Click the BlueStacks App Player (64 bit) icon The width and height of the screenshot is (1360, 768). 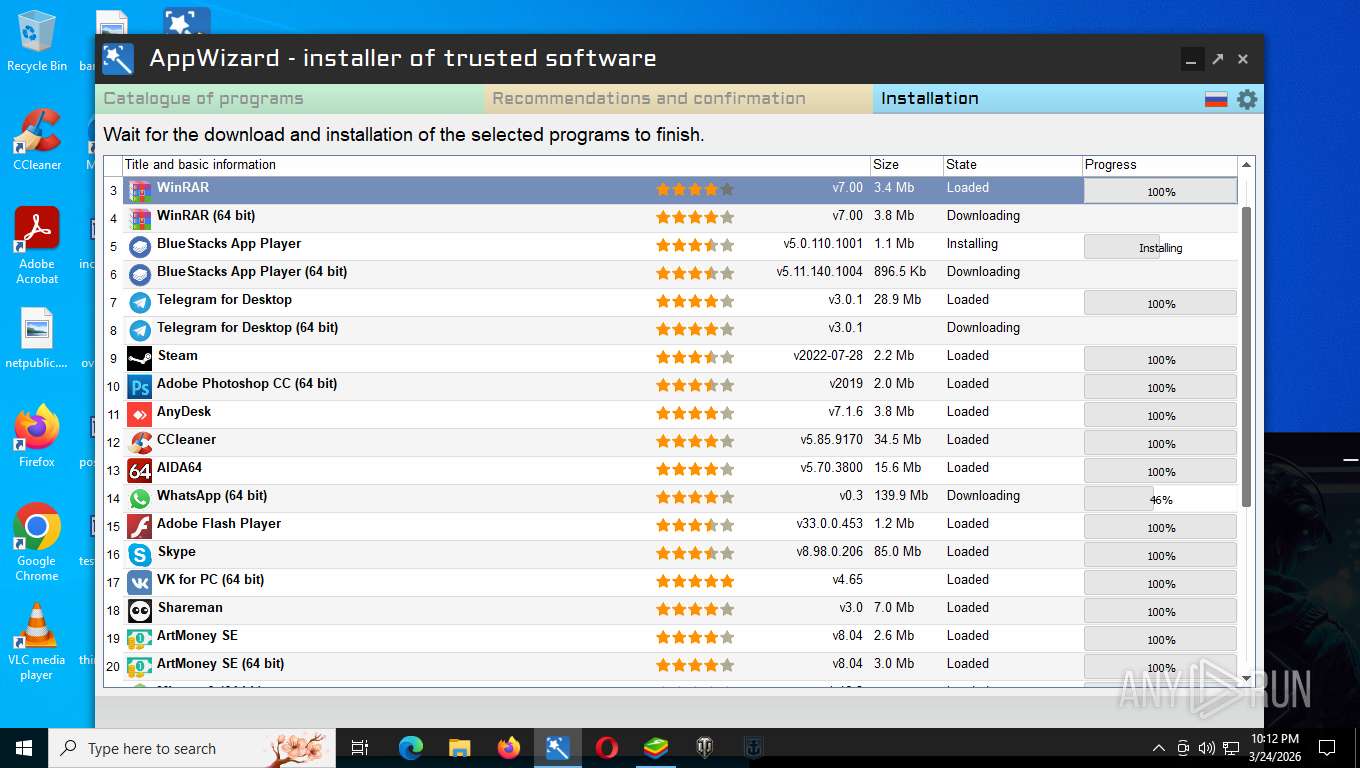point(140,274)
